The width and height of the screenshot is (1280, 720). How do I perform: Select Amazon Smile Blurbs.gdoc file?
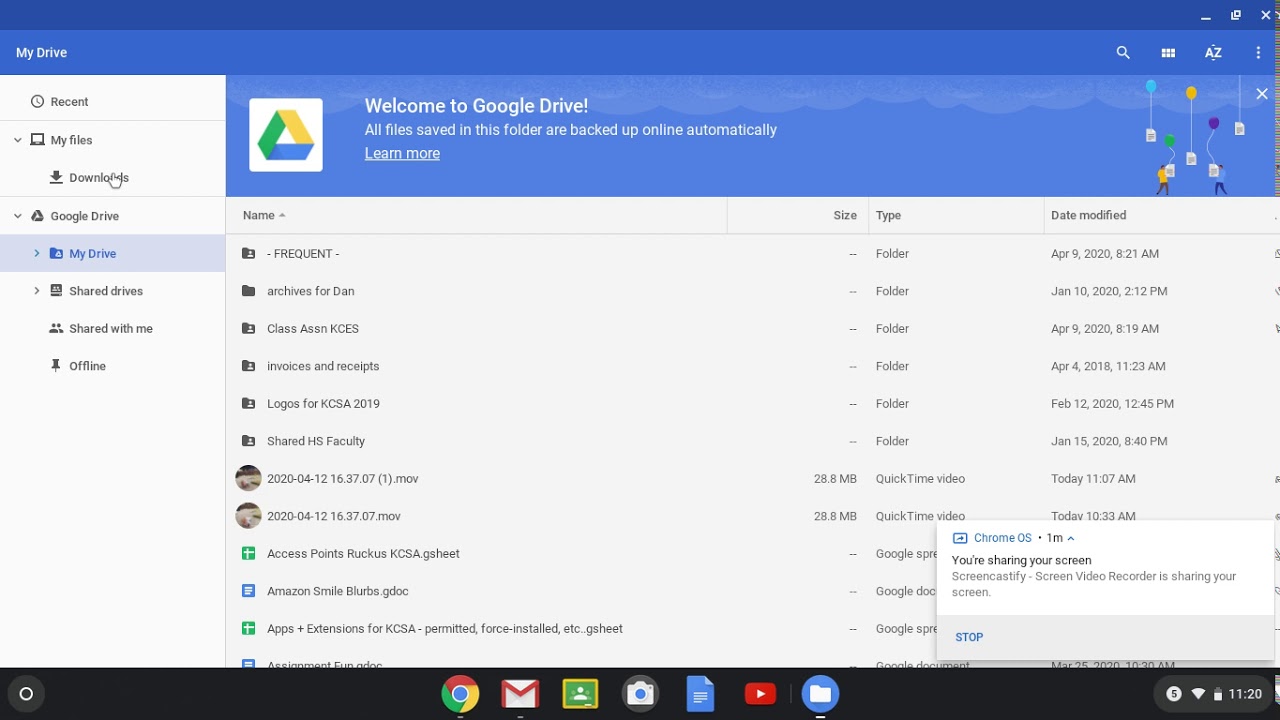coord(337,591)
